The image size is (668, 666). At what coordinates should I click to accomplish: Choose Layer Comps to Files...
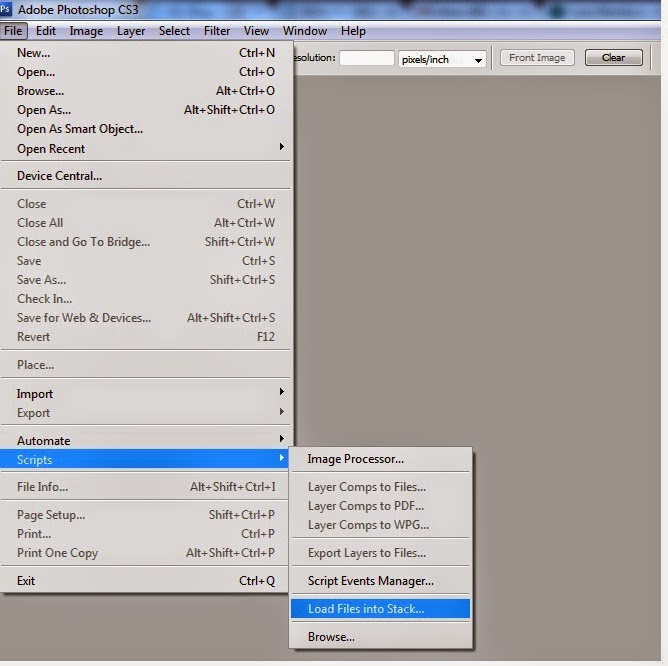pos(380,487)
